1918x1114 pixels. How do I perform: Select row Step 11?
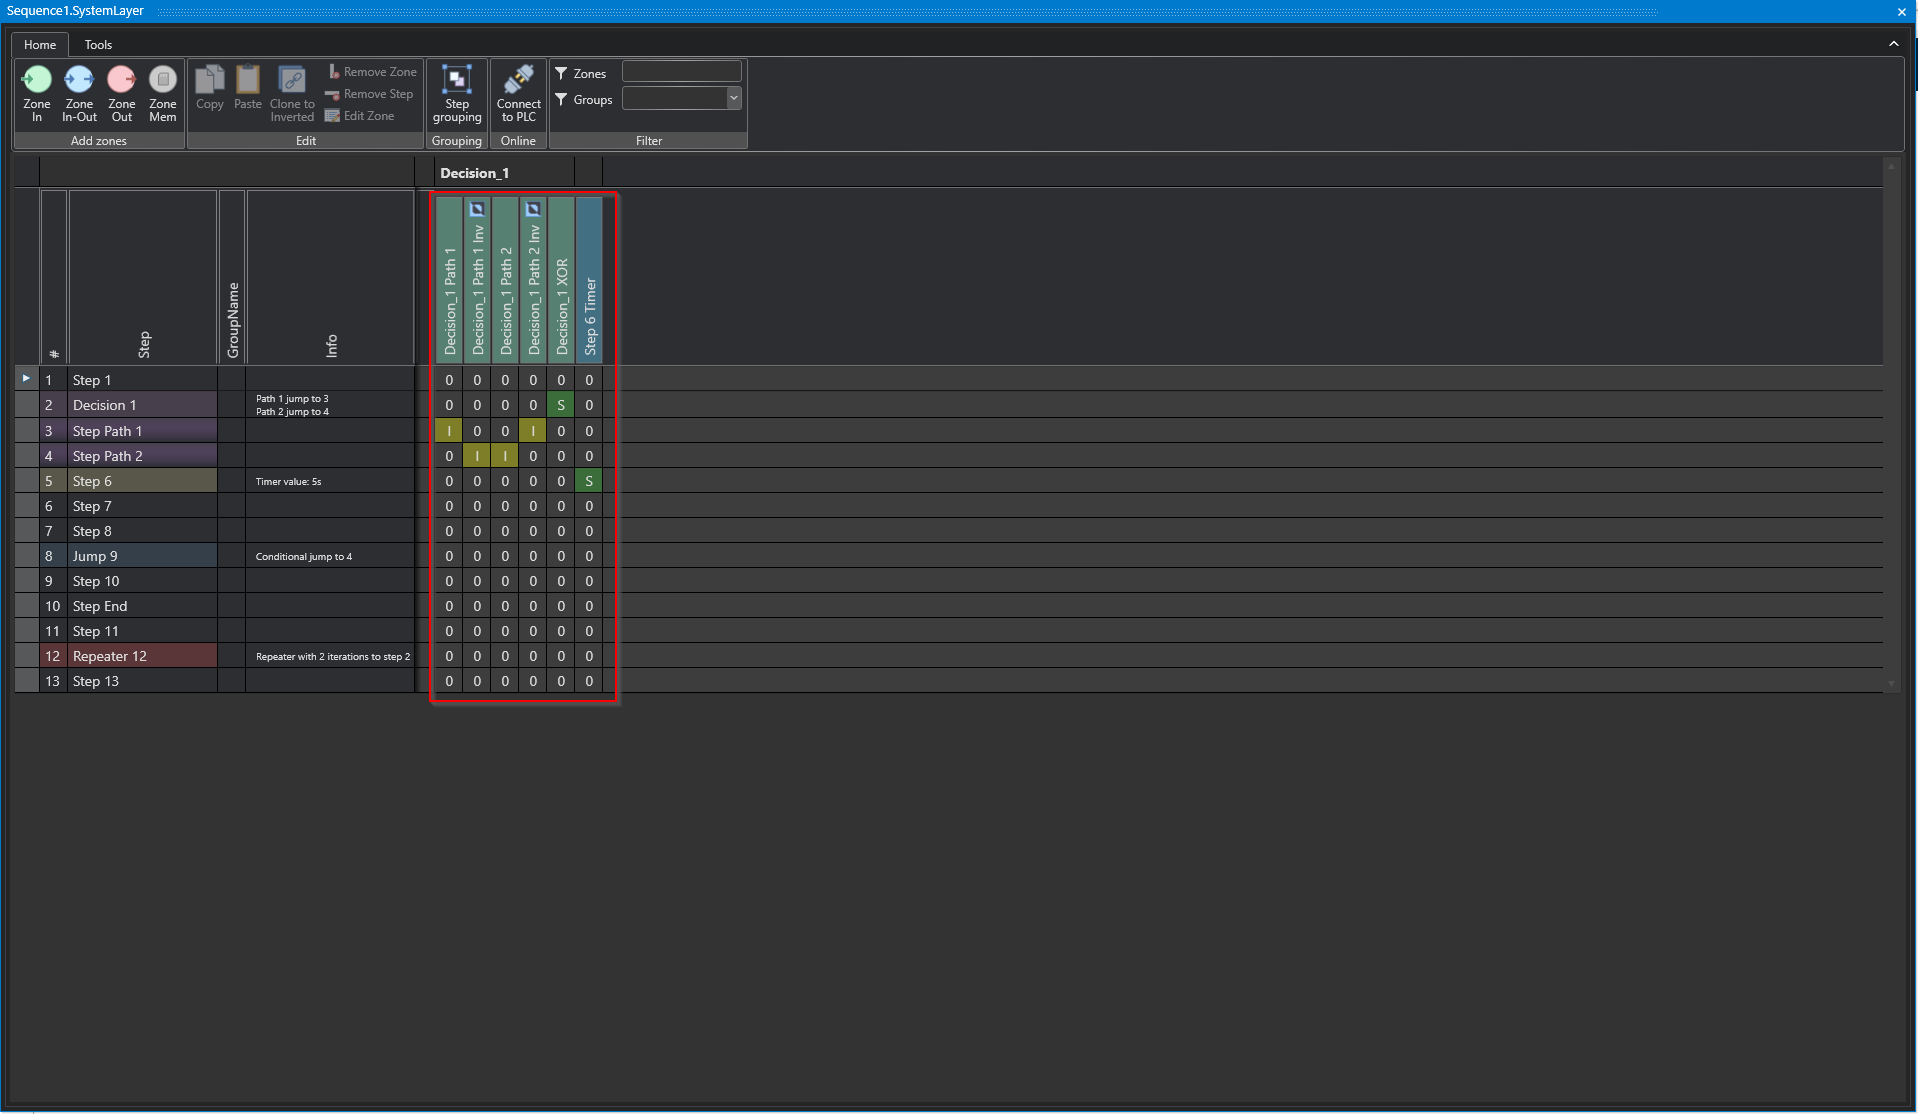pyautogui.click(x=142, y=631)
